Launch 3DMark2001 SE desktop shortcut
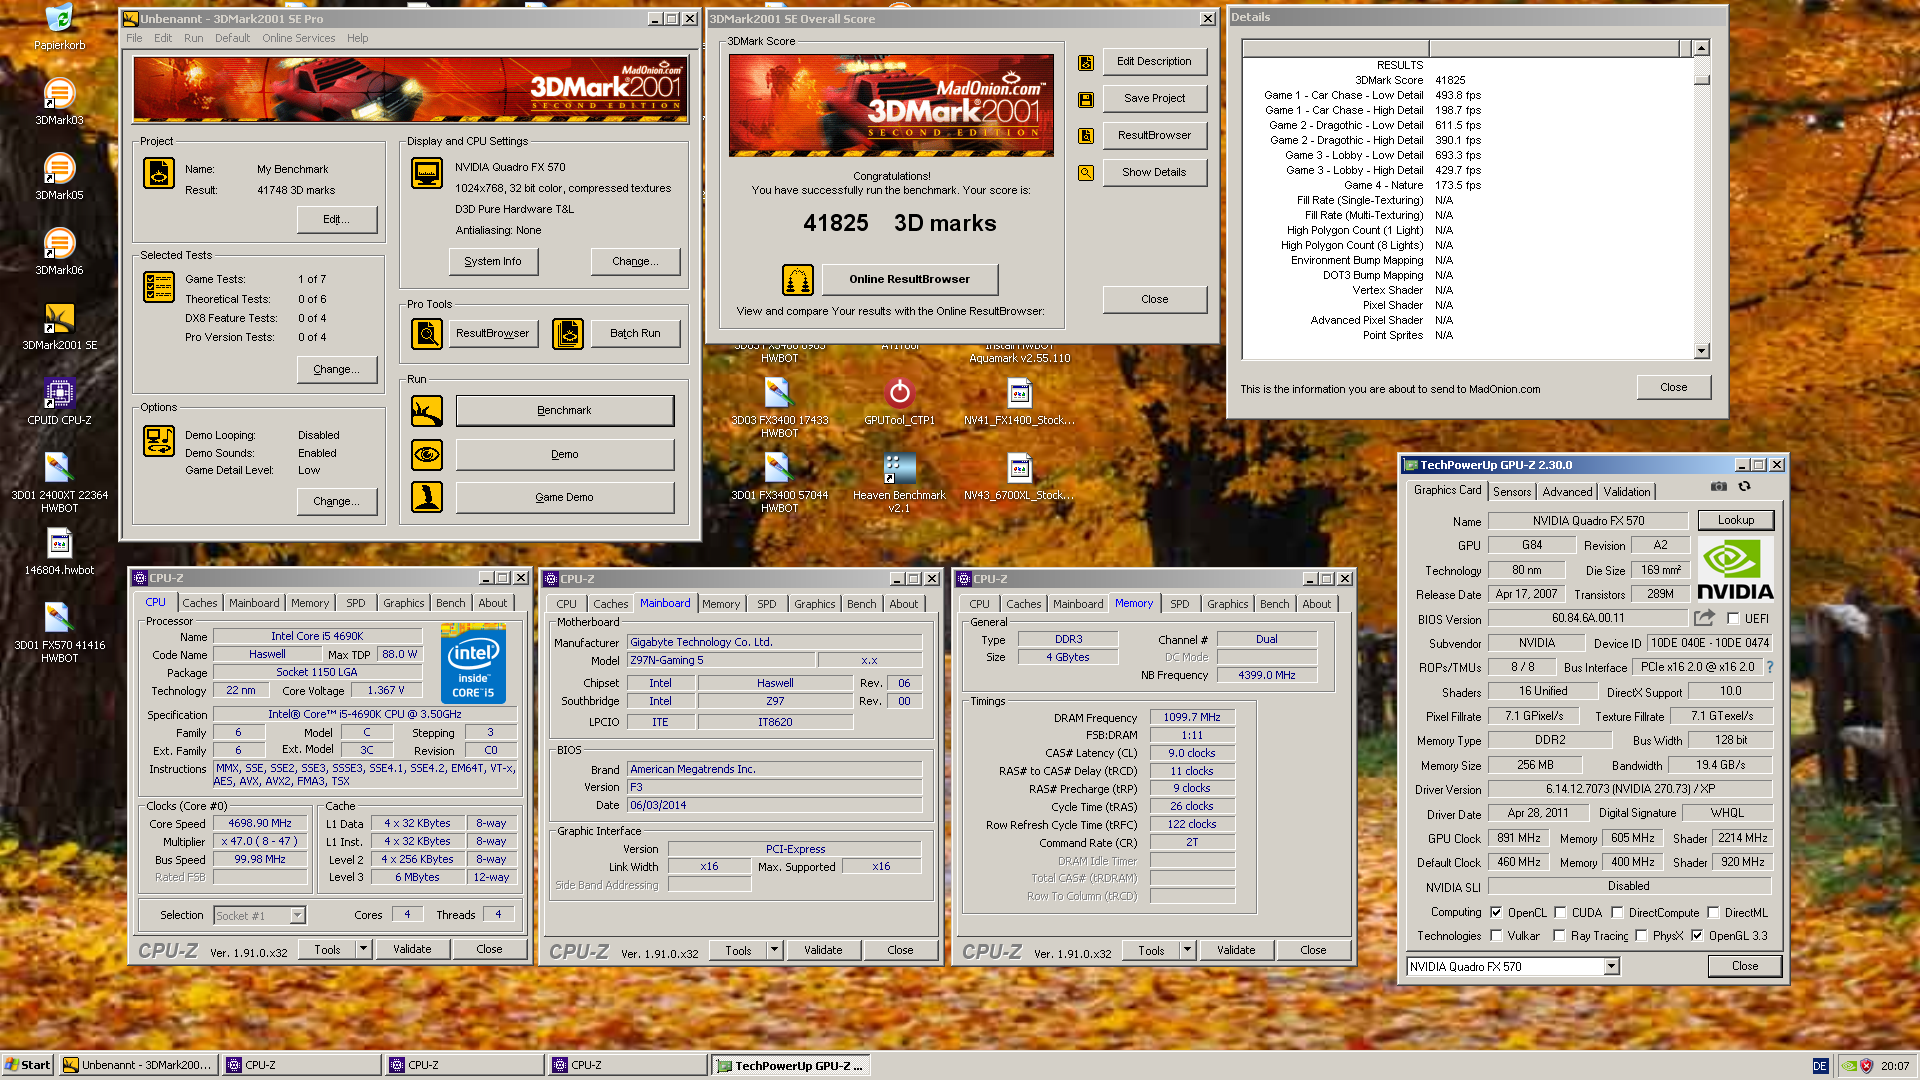Image resolution: width=1920 pixels, height=1080 pixels. click(59, 326)
